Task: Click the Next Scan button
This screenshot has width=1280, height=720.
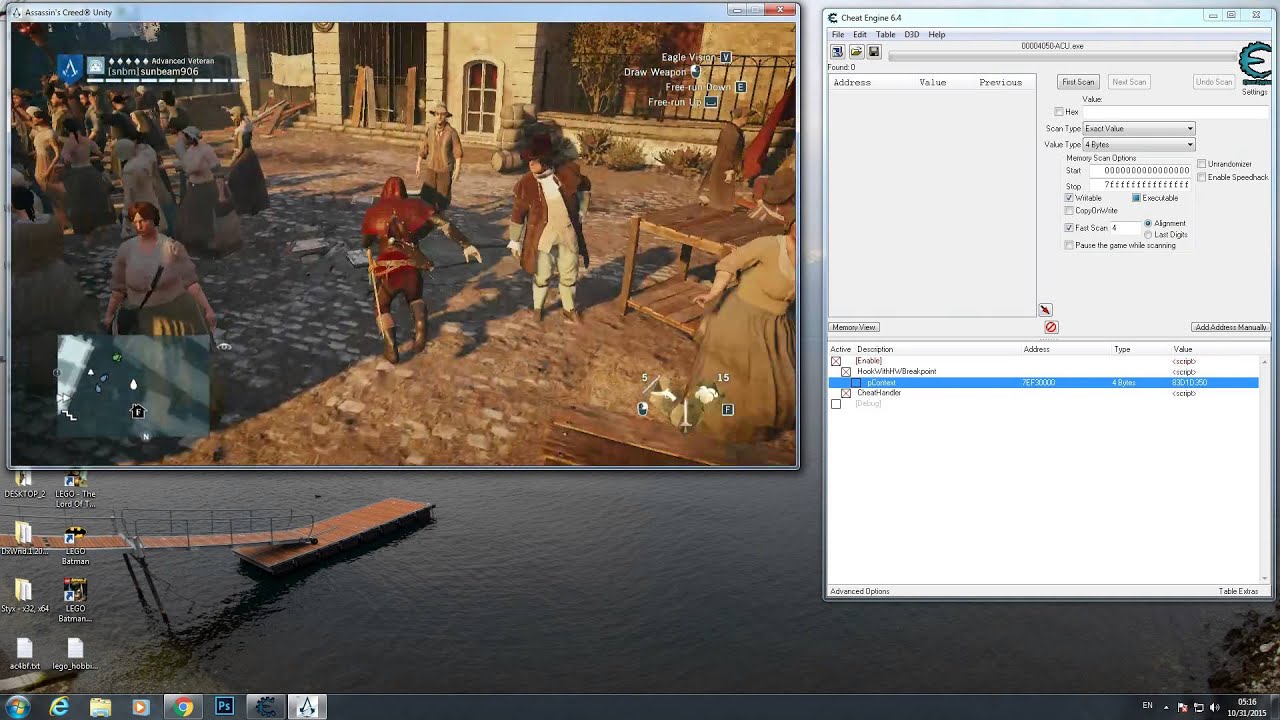Action: 1129,82
